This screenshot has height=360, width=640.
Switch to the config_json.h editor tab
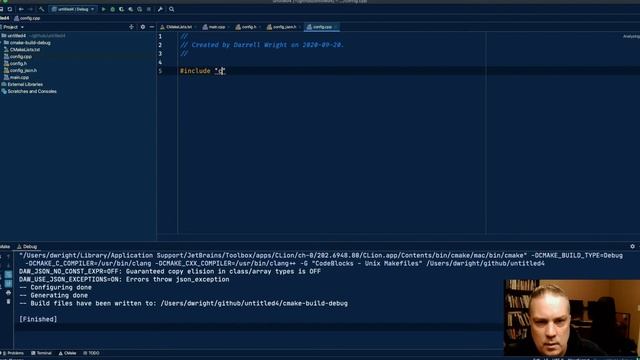click(282, 27)
